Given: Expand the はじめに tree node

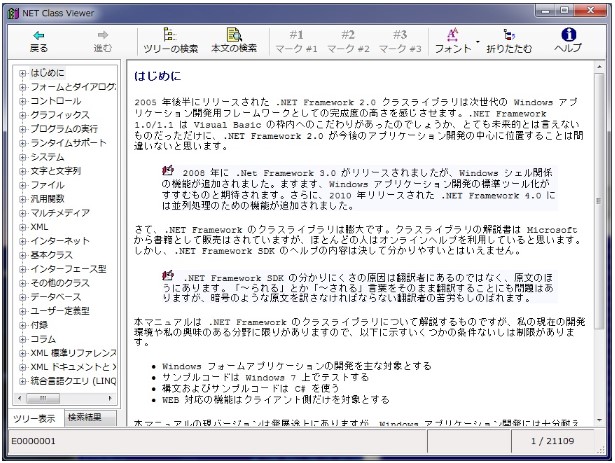Looking at the screenshot, I should pyautogui.click(x=23, y=73).
